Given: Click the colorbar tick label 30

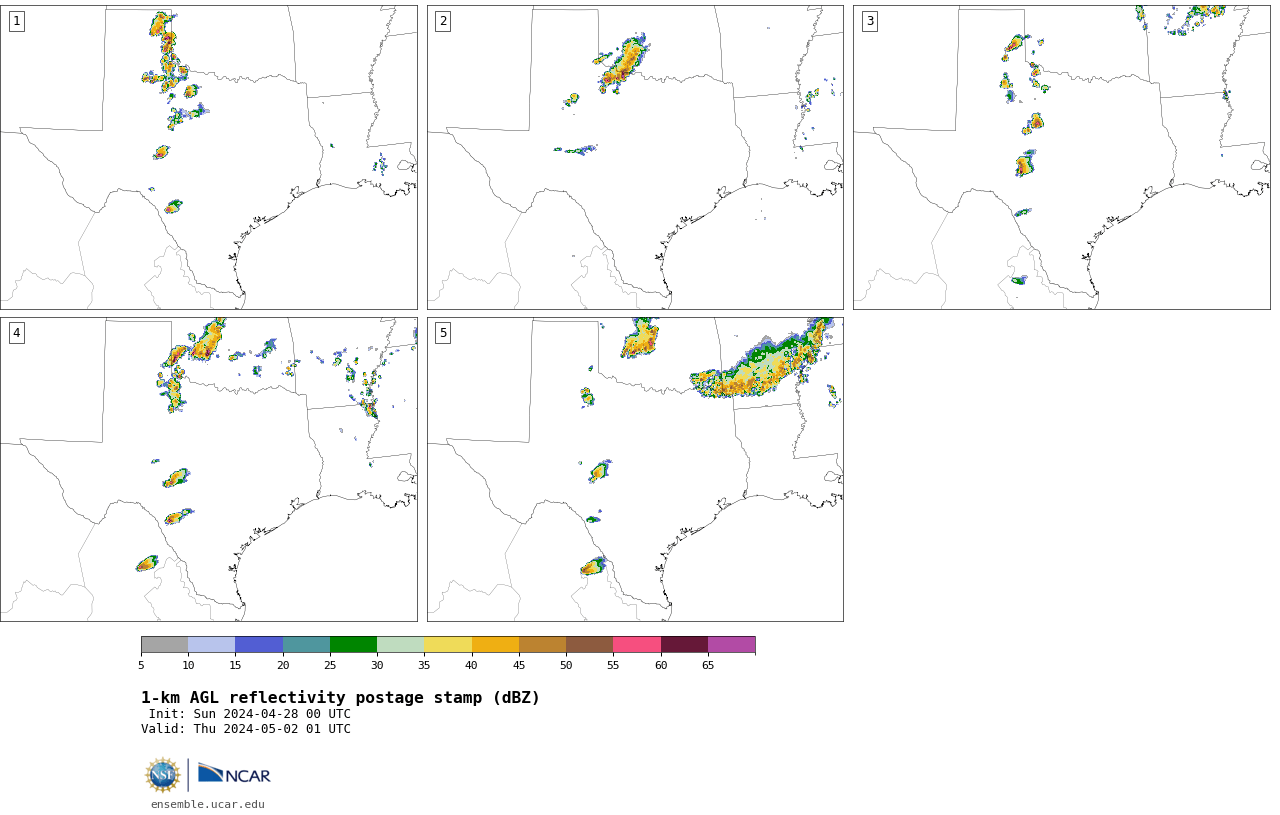Looking at the screenshot, I should coord(377,665).
